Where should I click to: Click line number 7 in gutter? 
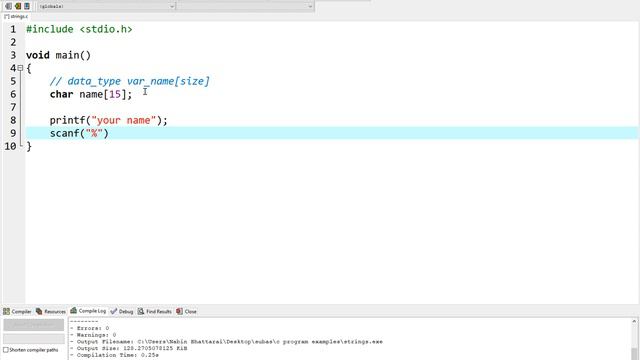13,107
